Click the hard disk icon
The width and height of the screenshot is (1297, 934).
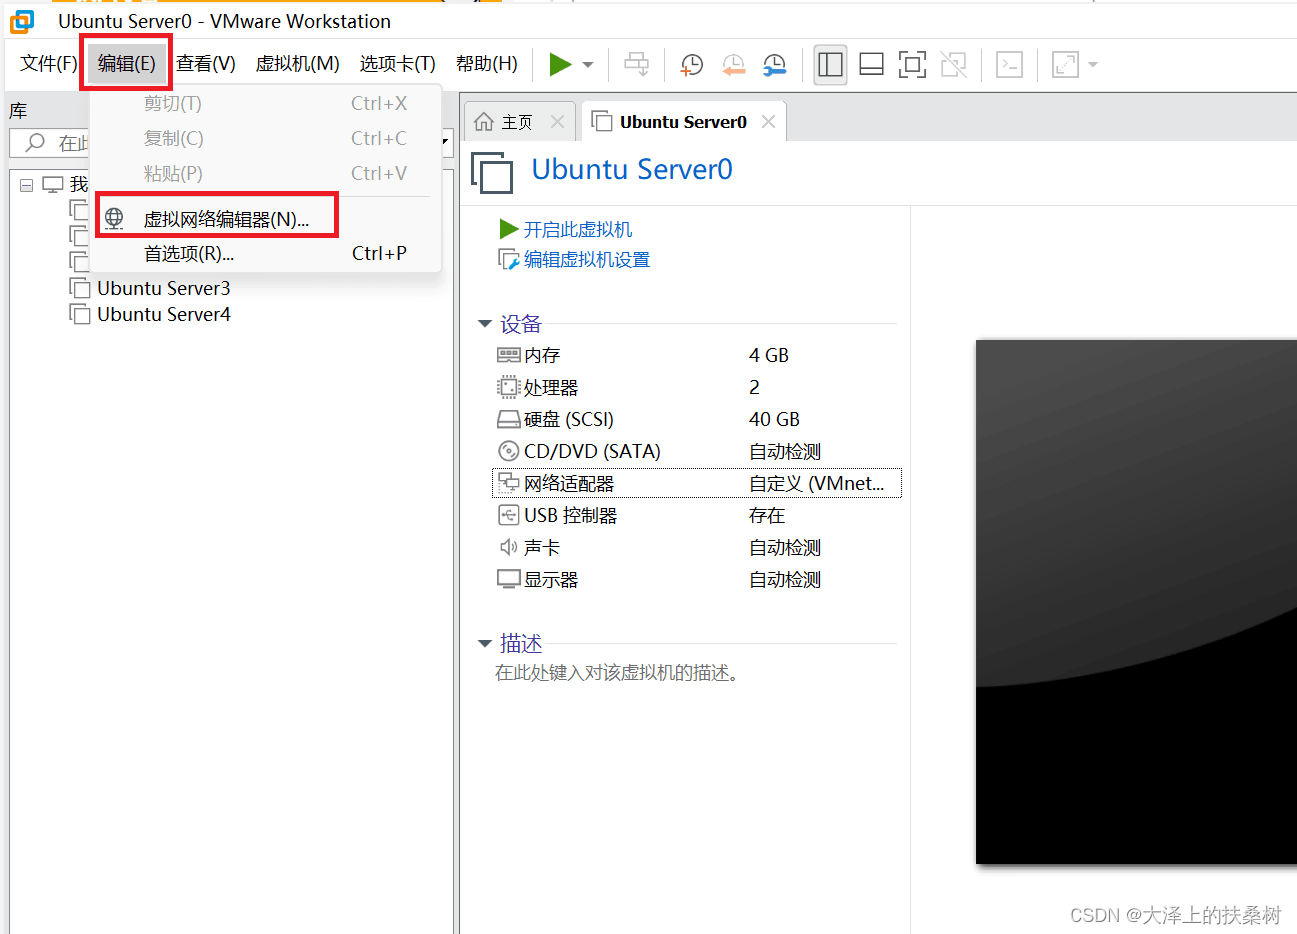click(x=509, y=419)
